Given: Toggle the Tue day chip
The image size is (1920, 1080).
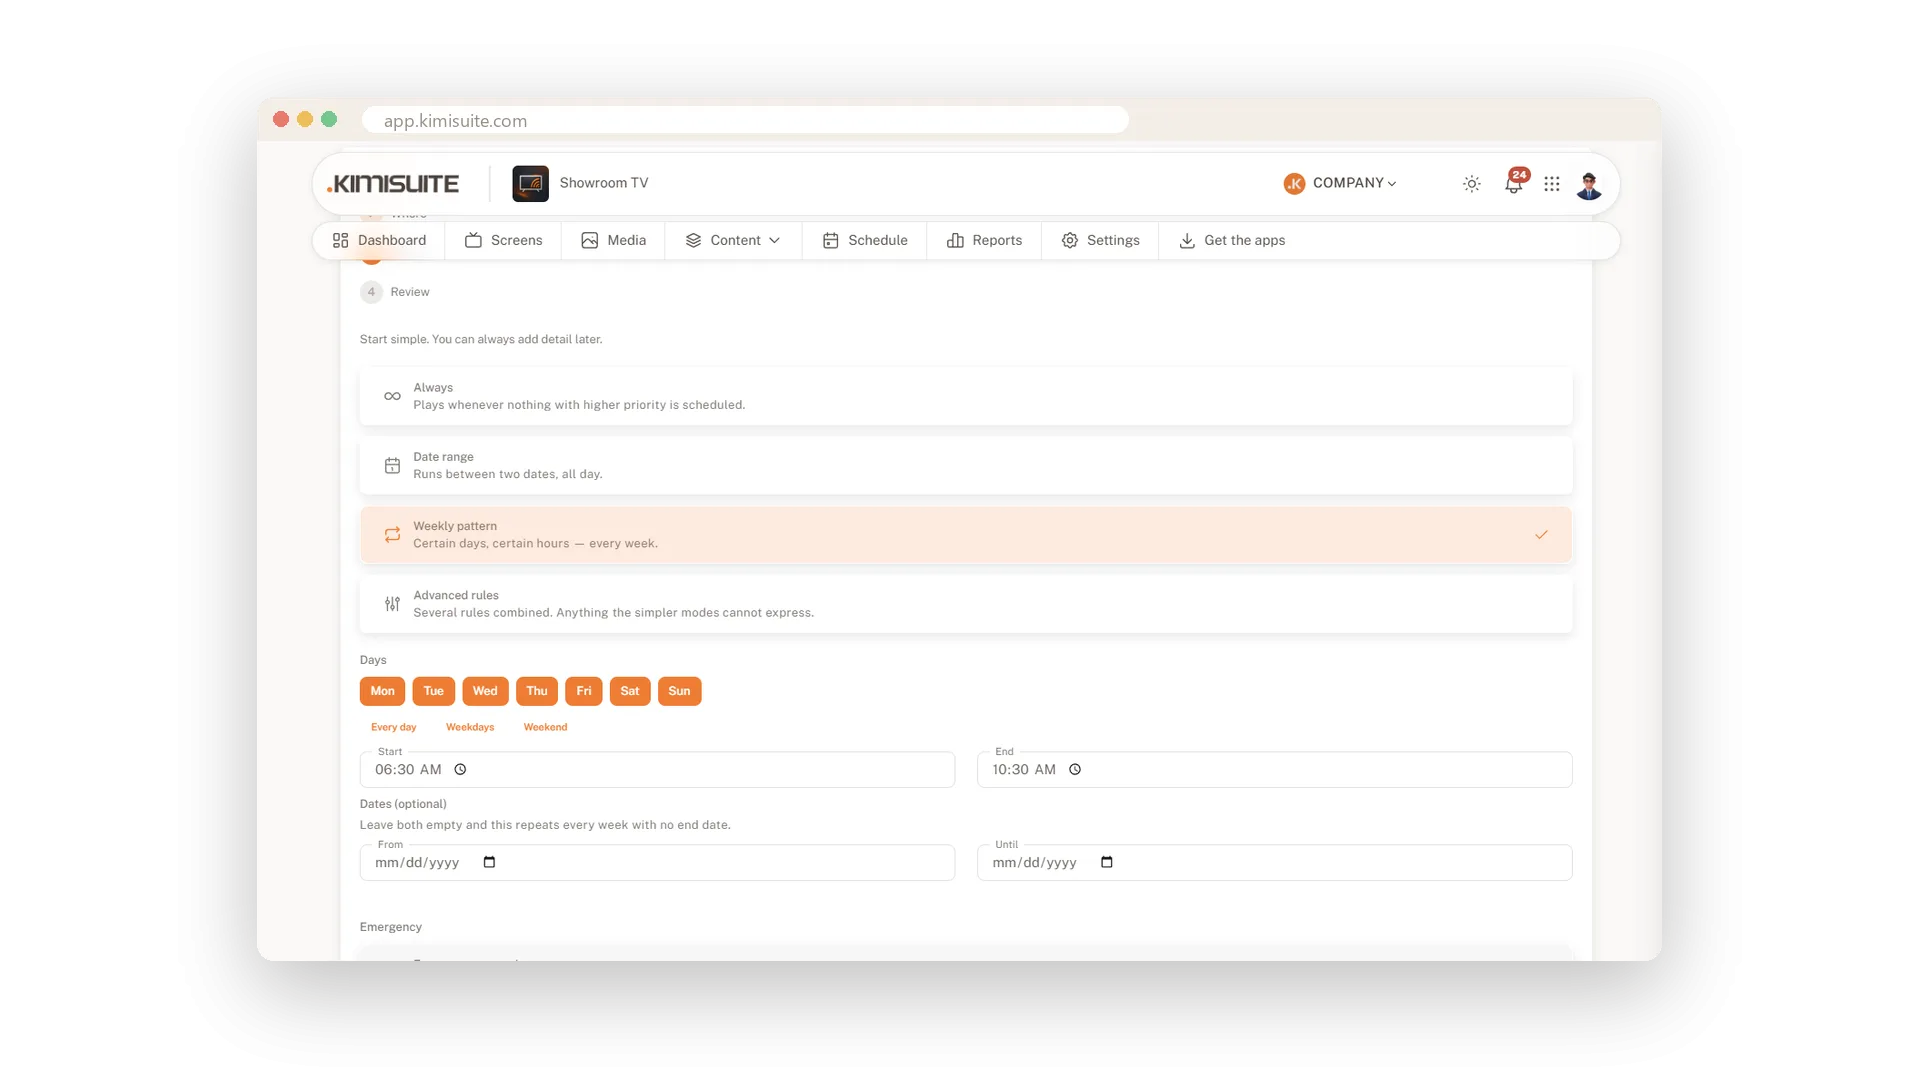Looking at the screenshot, I should [433, 691].
